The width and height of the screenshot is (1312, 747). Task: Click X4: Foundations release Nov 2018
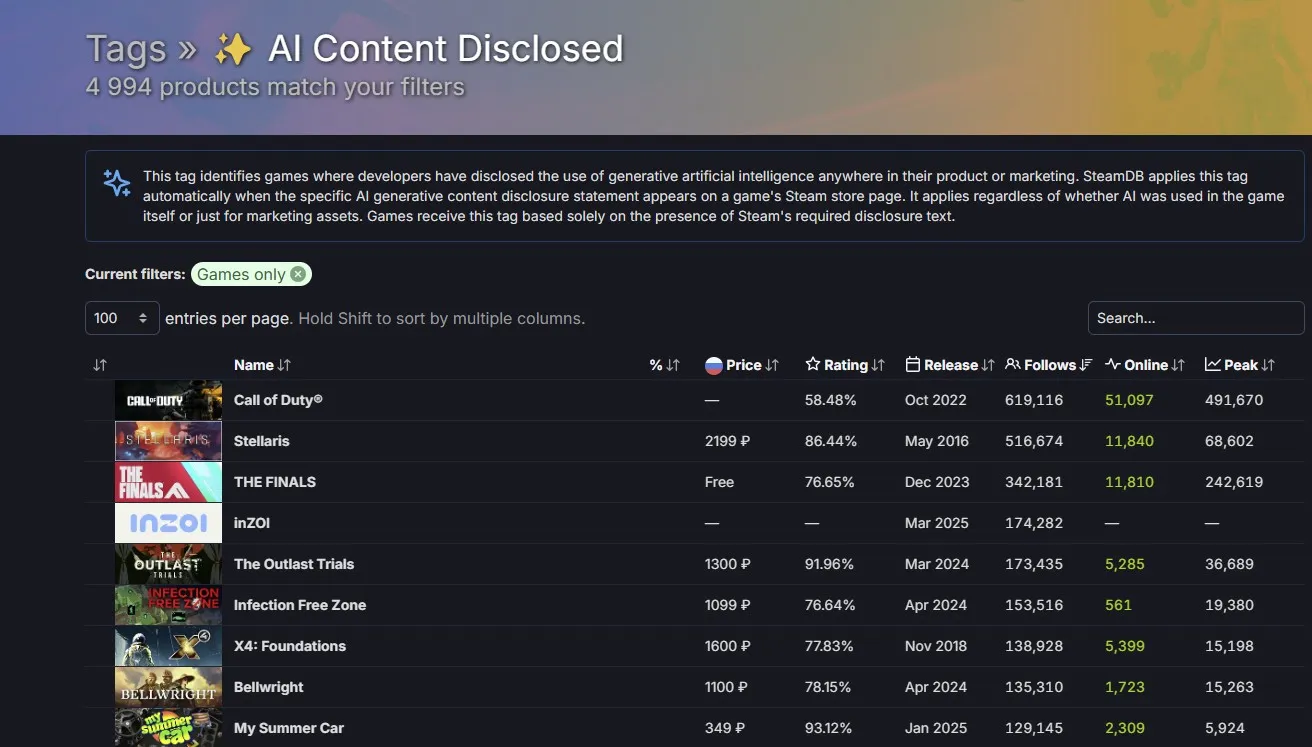click(937, 646)
